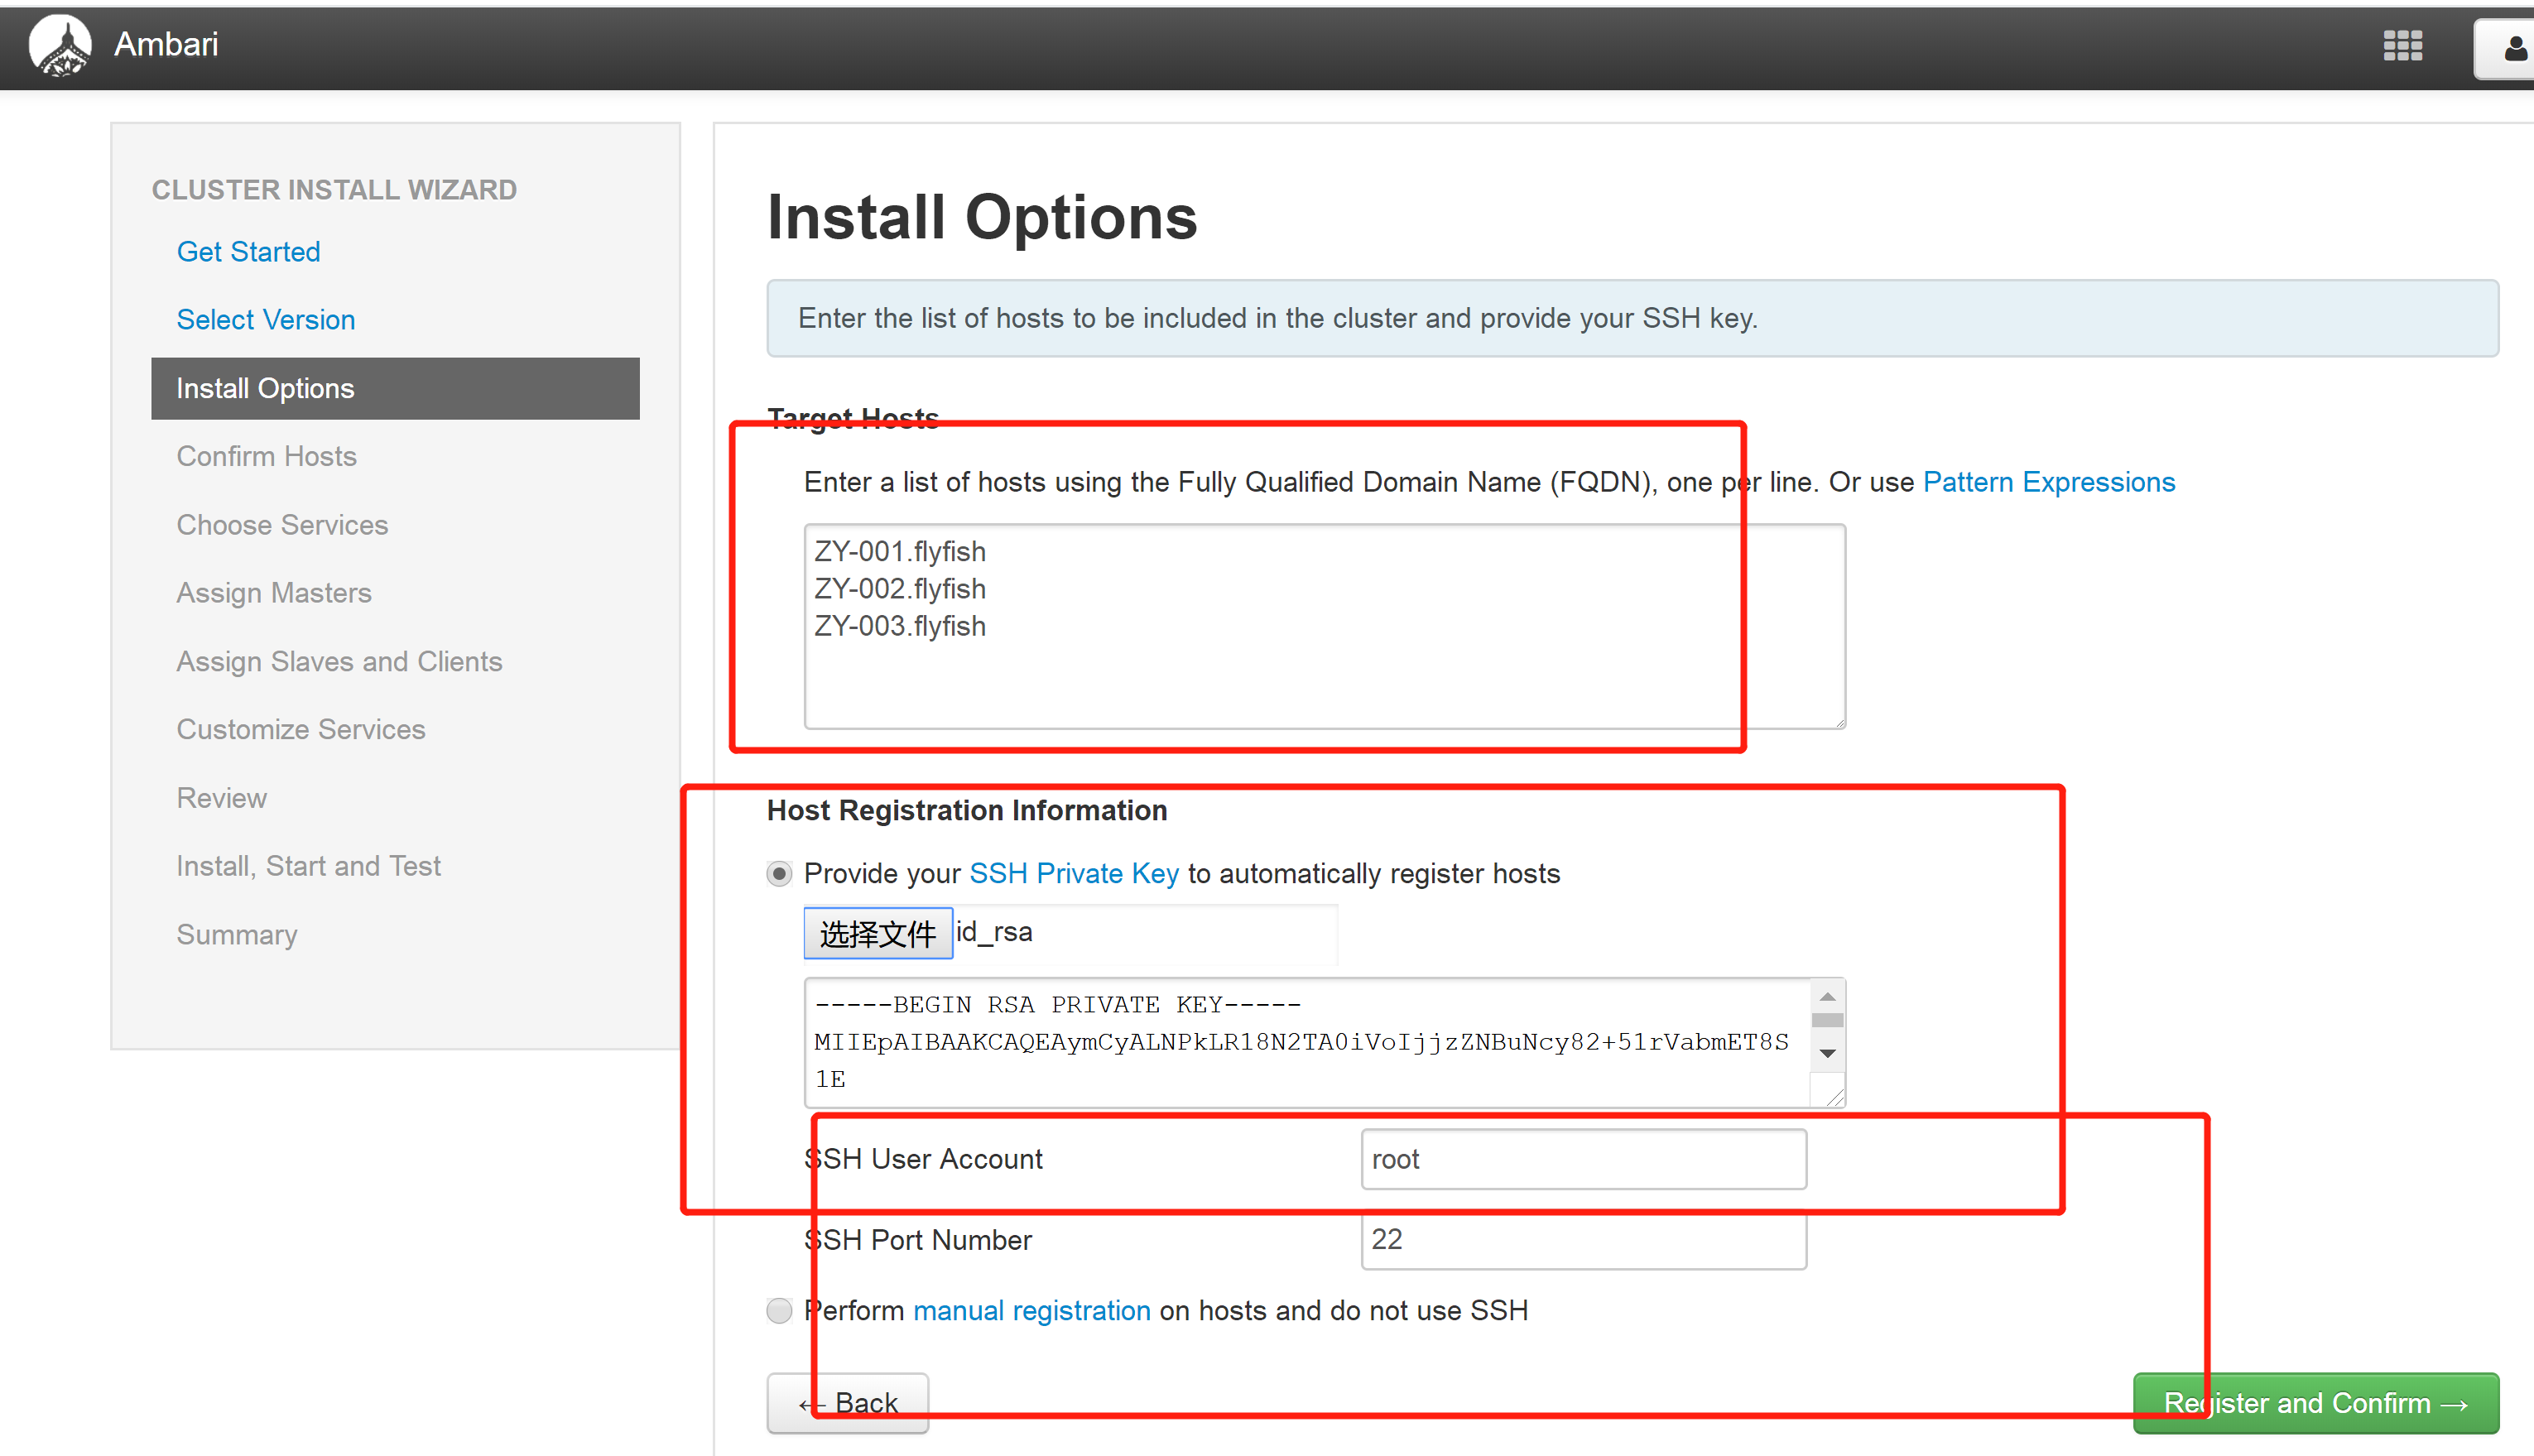Select the SSH Private Key radio button
2534x1456 pixels.
coord(778,872)
